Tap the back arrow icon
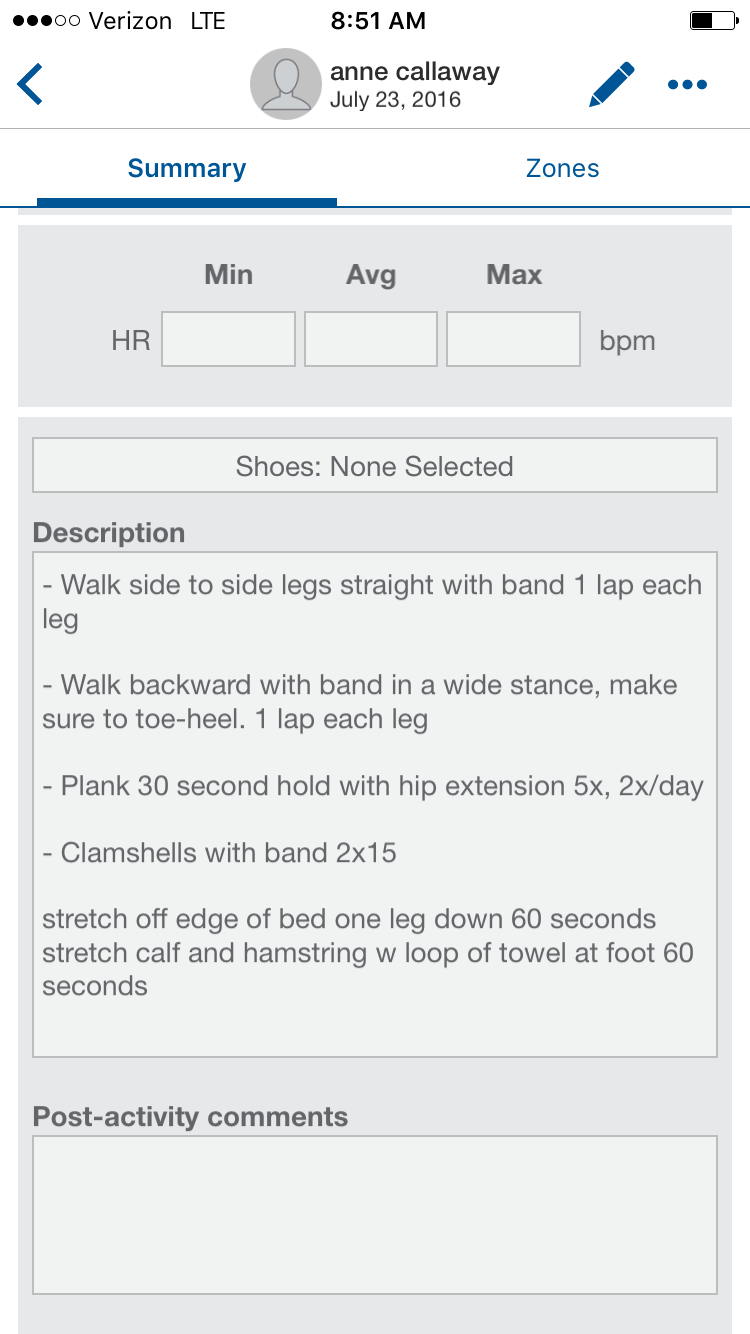The height and width of the screenshot is (1334, 750). pos(30,84)
